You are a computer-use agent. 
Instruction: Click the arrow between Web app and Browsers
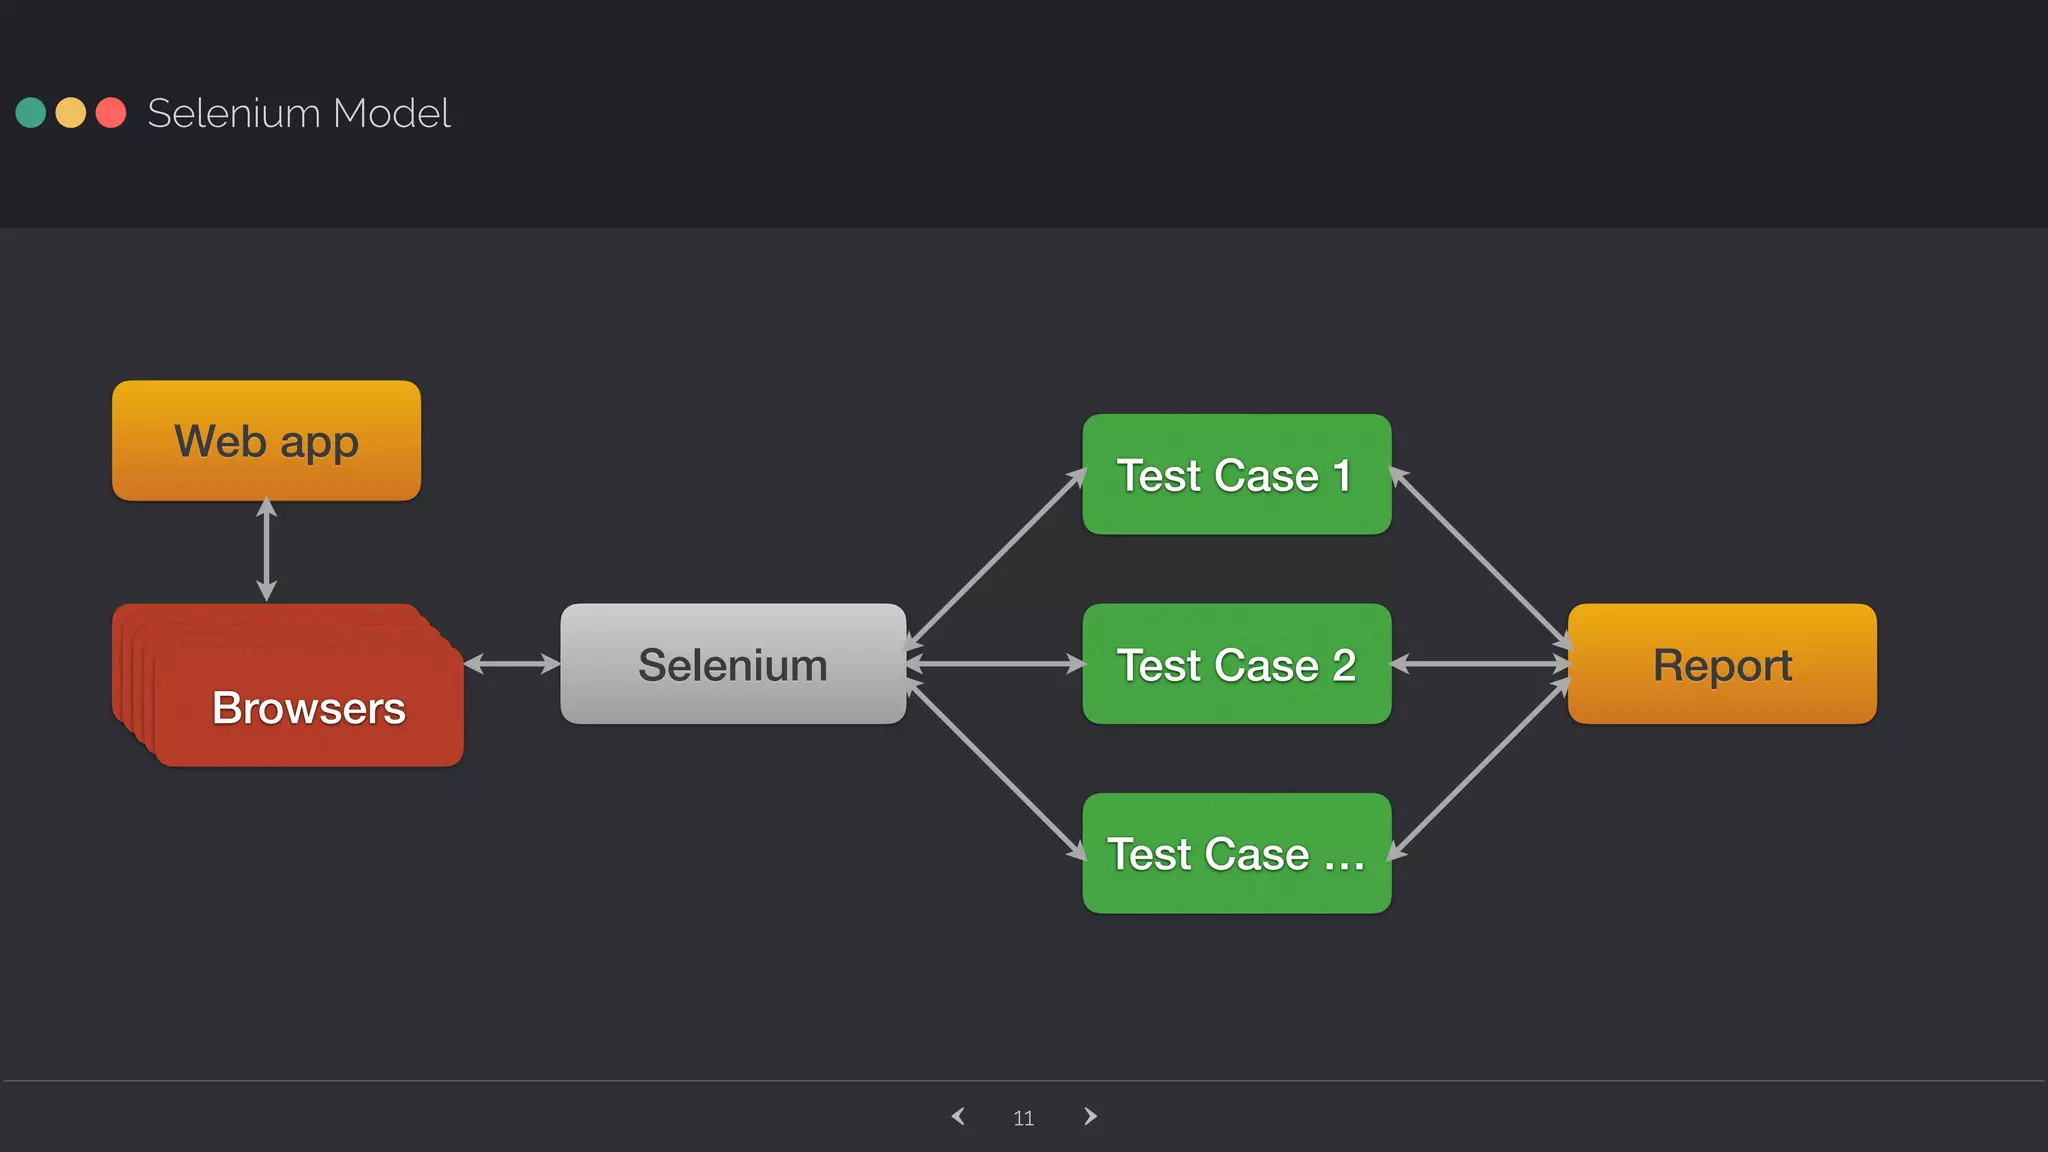[266, 550]
